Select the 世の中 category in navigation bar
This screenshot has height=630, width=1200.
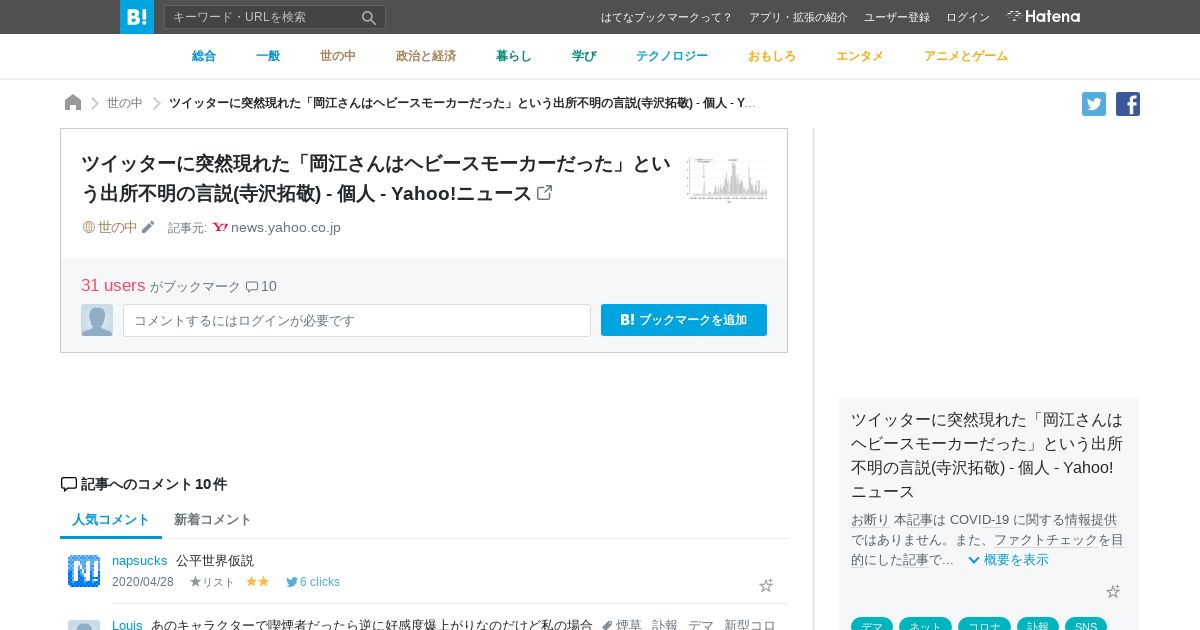[x=338, y=56]
